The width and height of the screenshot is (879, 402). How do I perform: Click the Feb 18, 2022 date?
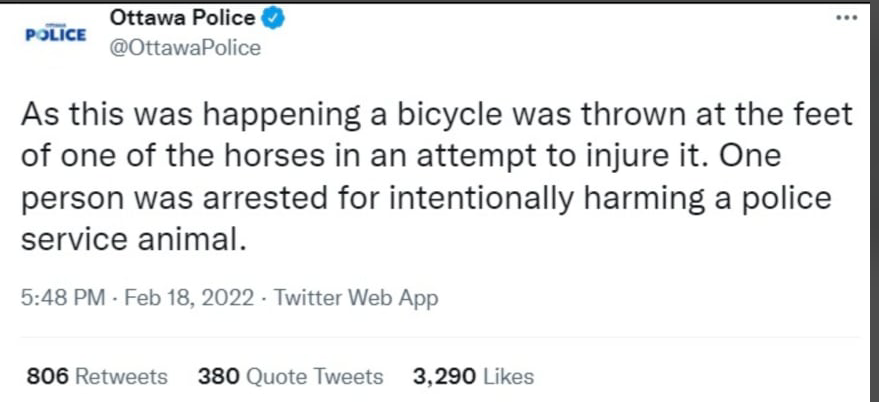tap(189, 298)
